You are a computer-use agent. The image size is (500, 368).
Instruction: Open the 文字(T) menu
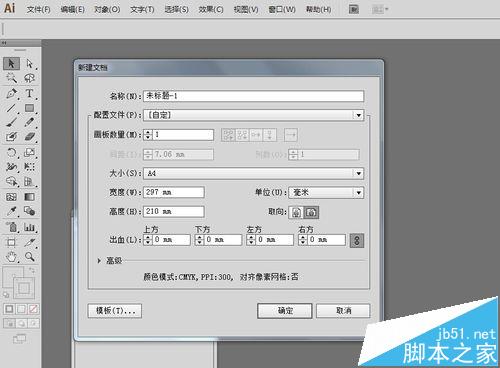[x=142, y=9]
